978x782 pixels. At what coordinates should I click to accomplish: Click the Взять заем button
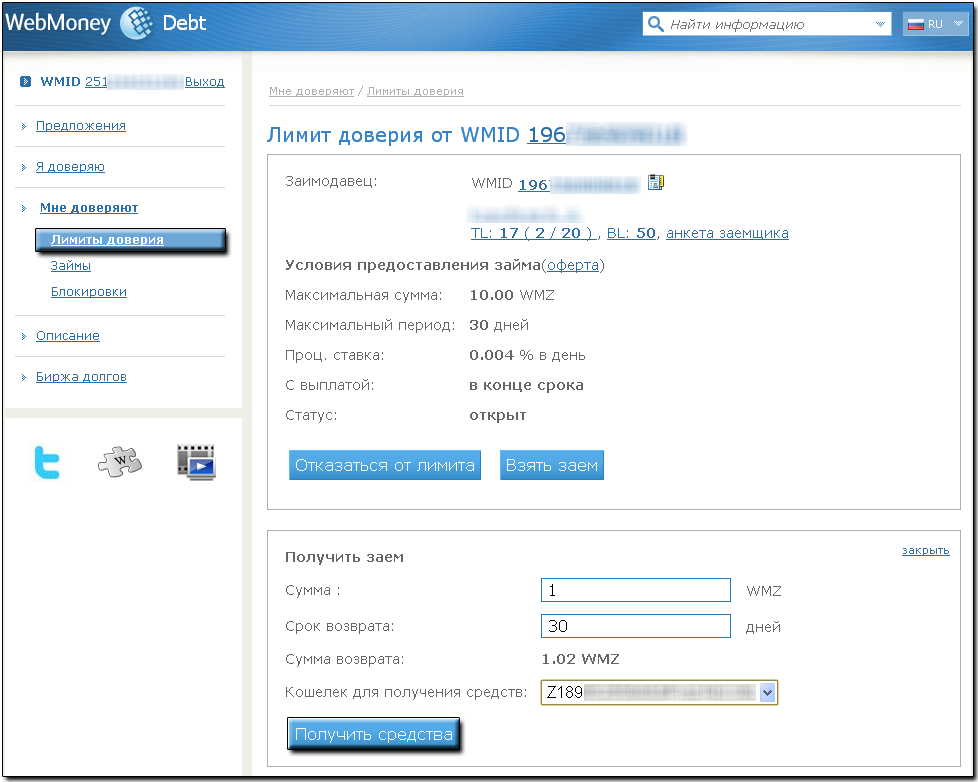pyautogui.click(x=551, y=465)
